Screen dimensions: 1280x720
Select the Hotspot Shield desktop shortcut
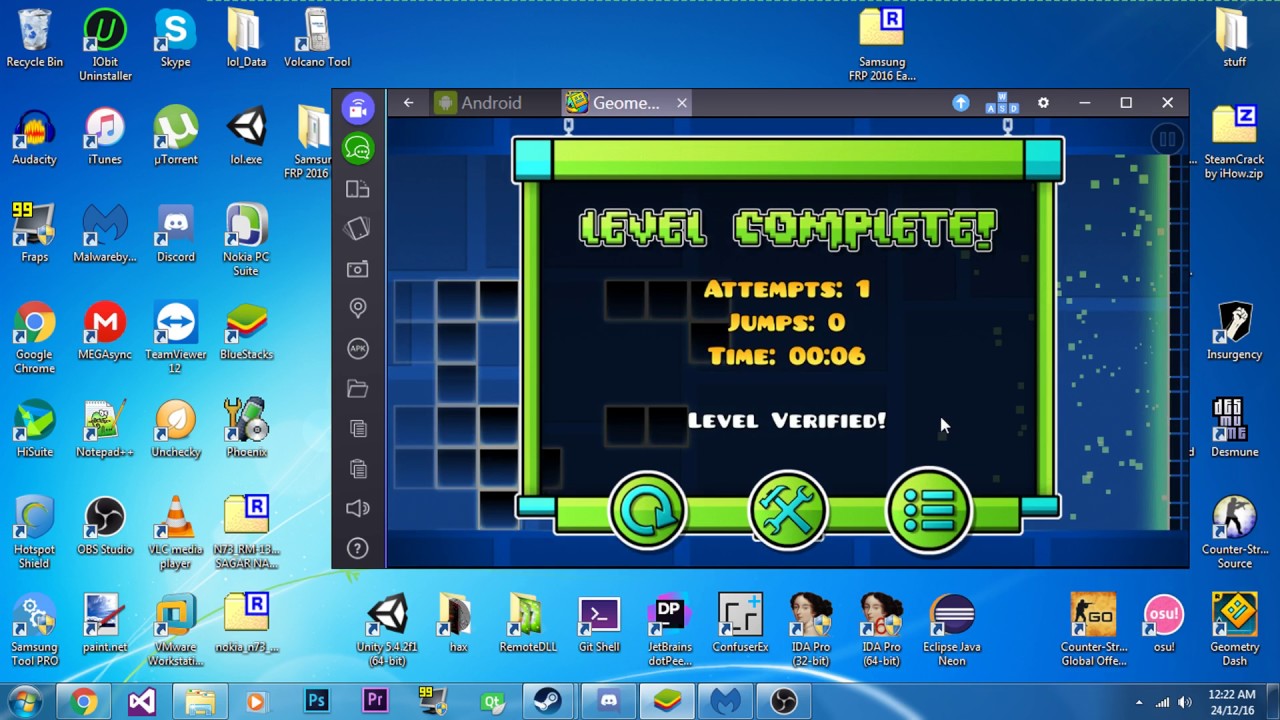[35, 532]
